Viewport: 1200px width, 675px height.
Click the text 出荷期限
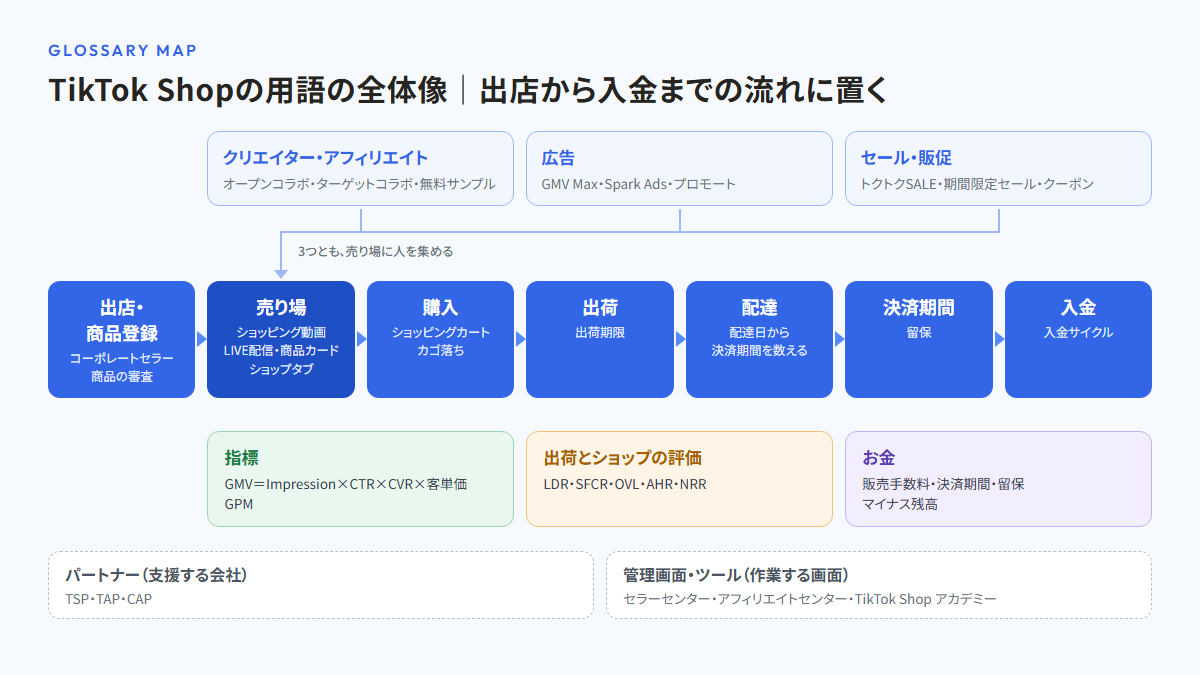pos(600,332)
